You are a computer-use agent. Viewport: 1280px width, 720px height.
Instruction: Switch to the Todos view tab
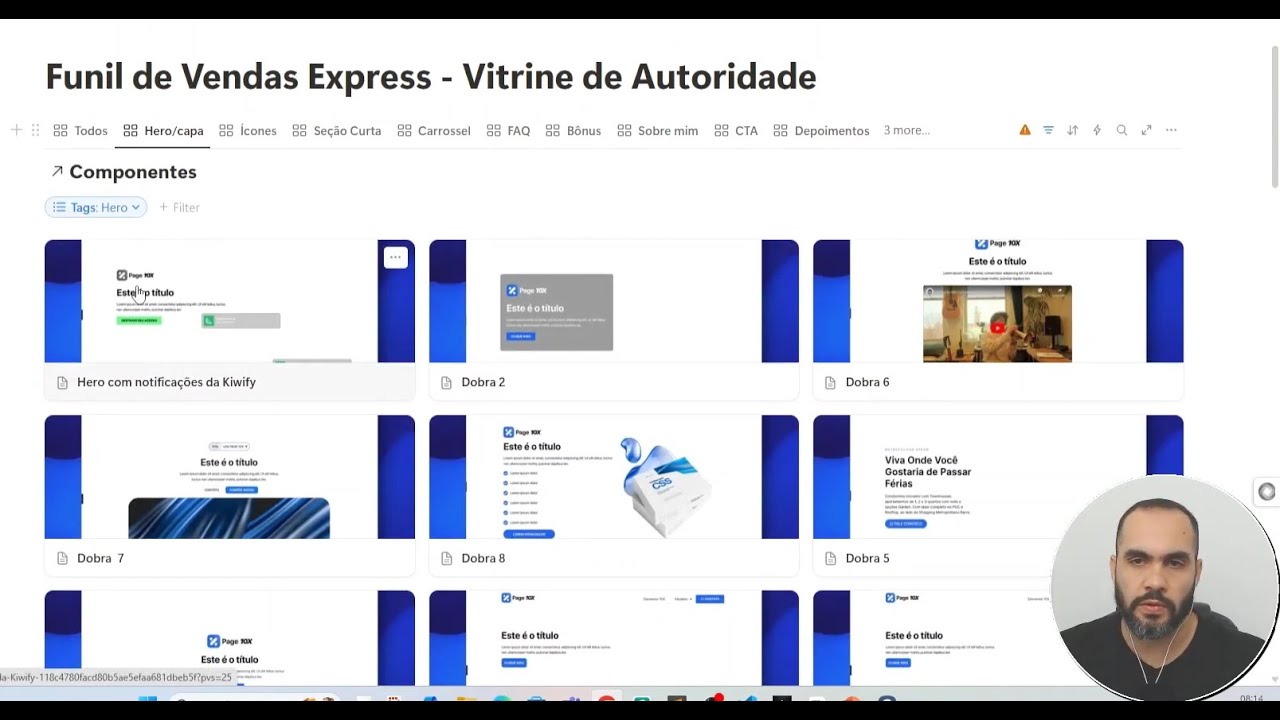pos(80,131)
